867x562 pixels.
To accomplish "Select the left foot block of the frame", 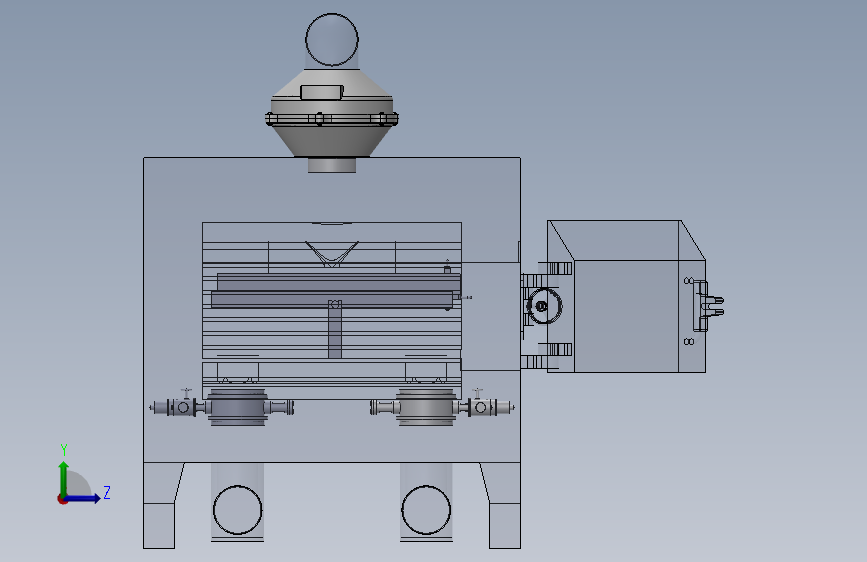I will coord(159,525).
